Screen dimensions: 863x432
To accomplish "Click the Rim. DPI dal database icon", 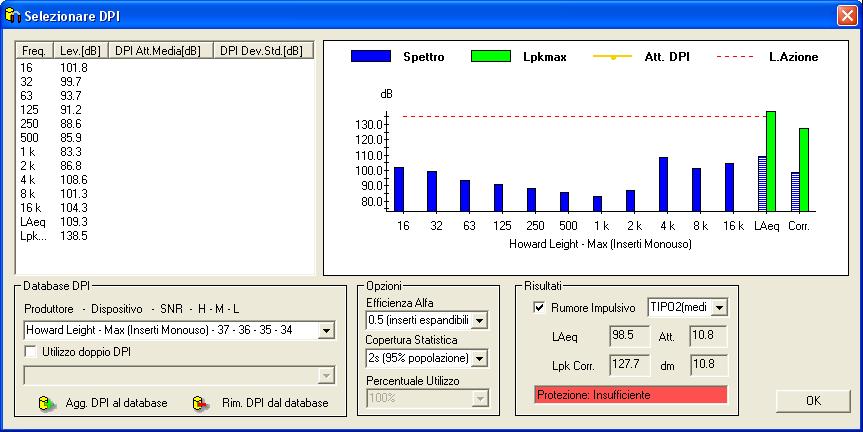I will coord(201,403).
